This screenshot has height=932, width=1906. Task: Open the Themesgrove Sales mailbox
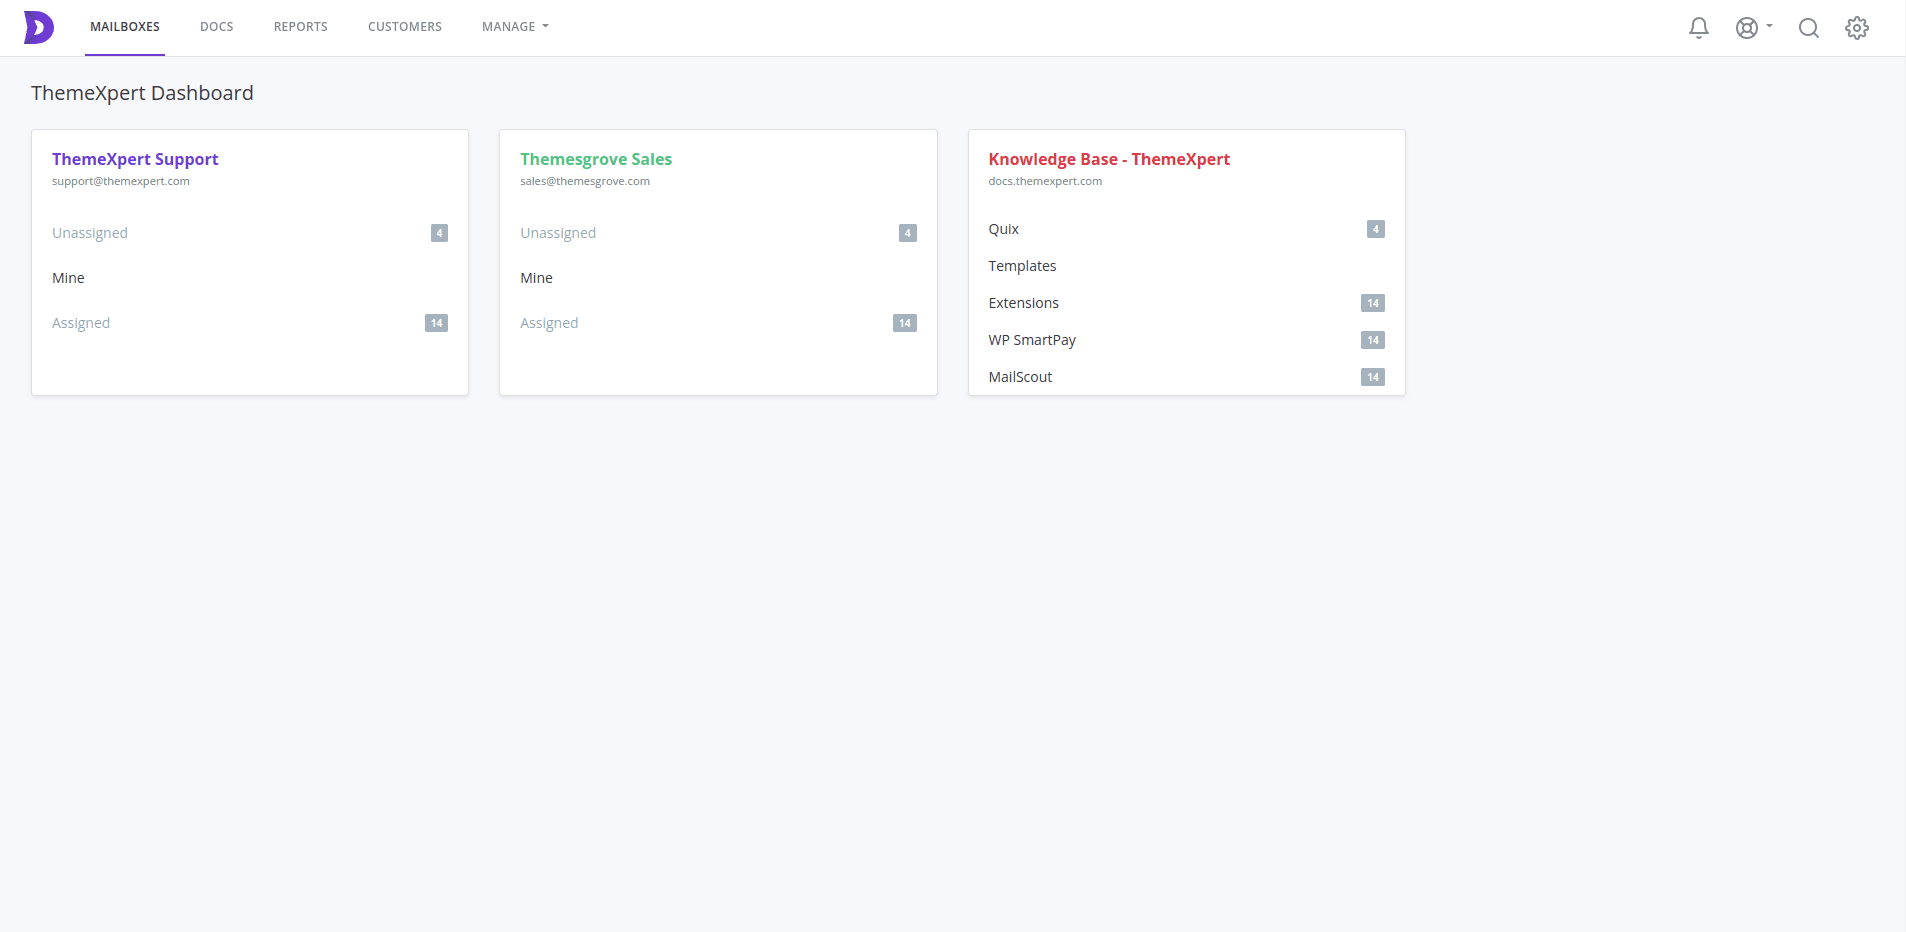pos(596,159)
